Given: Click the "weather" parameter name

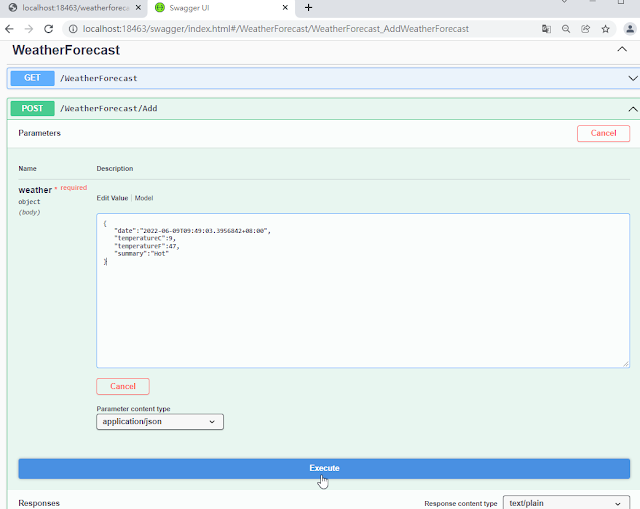Looking at the screenshot, I should tap(35, 190).
